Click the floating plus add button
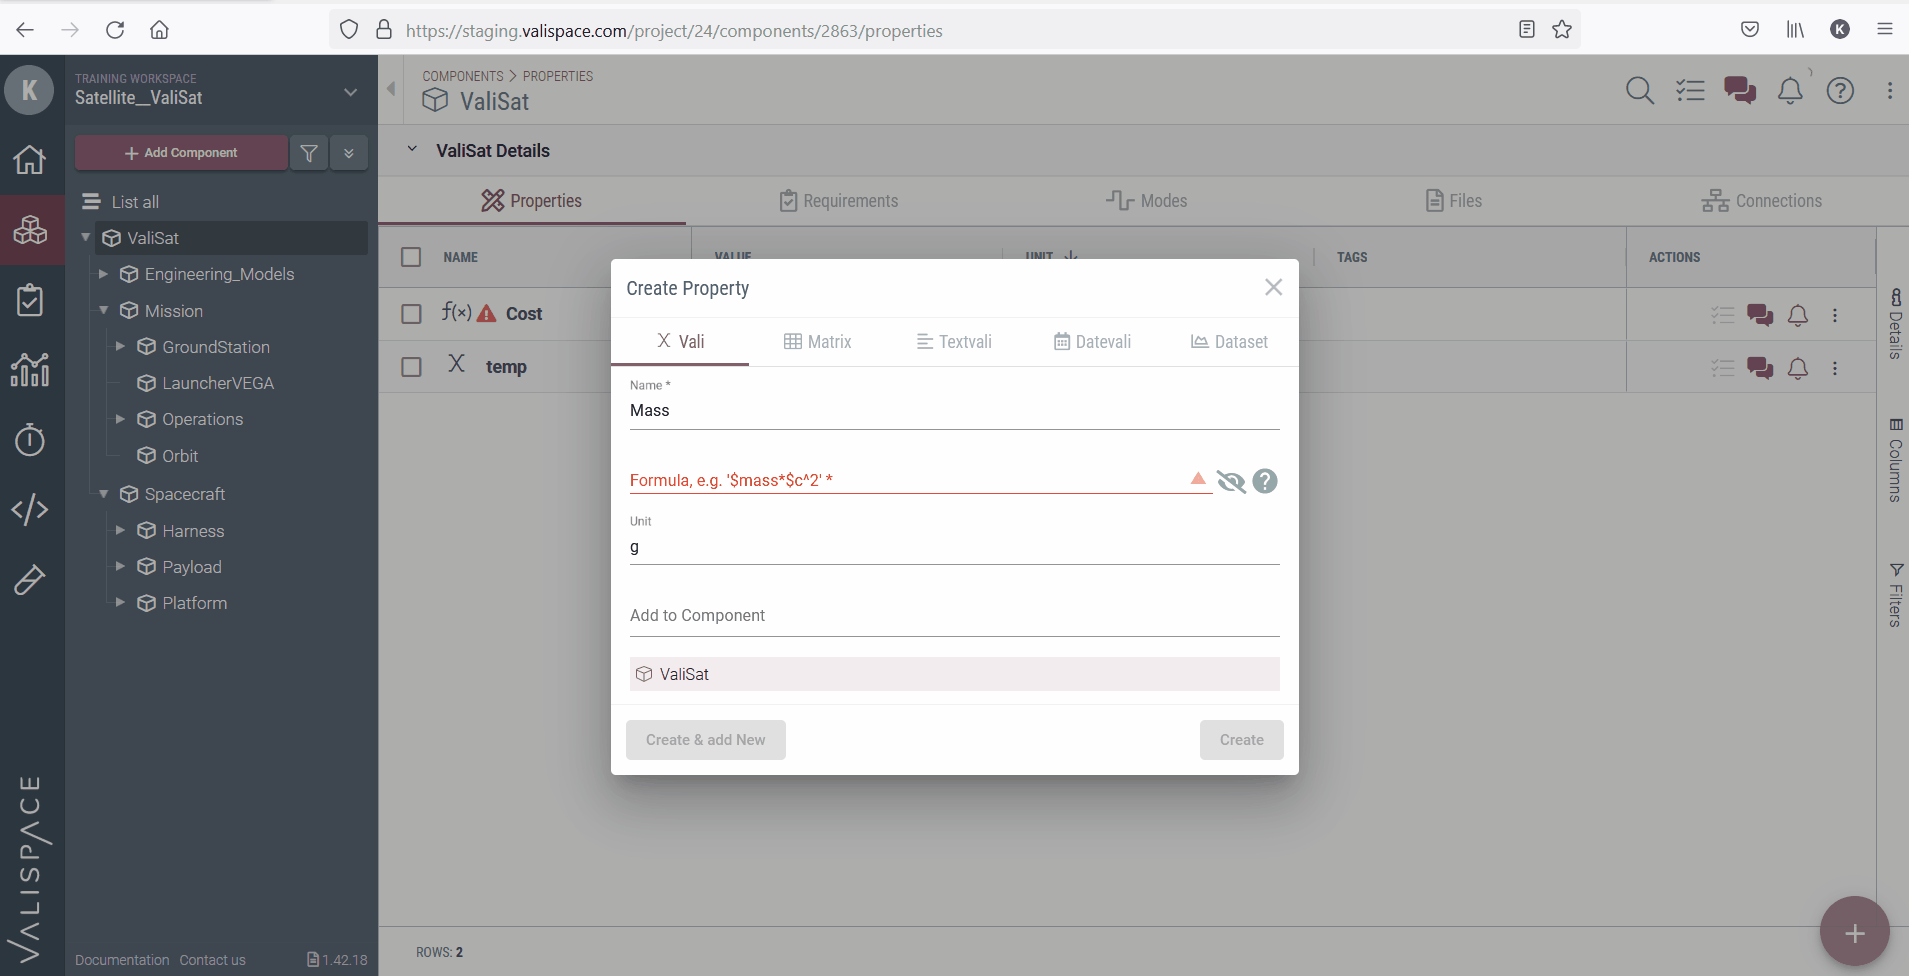 coord(1855,932)
